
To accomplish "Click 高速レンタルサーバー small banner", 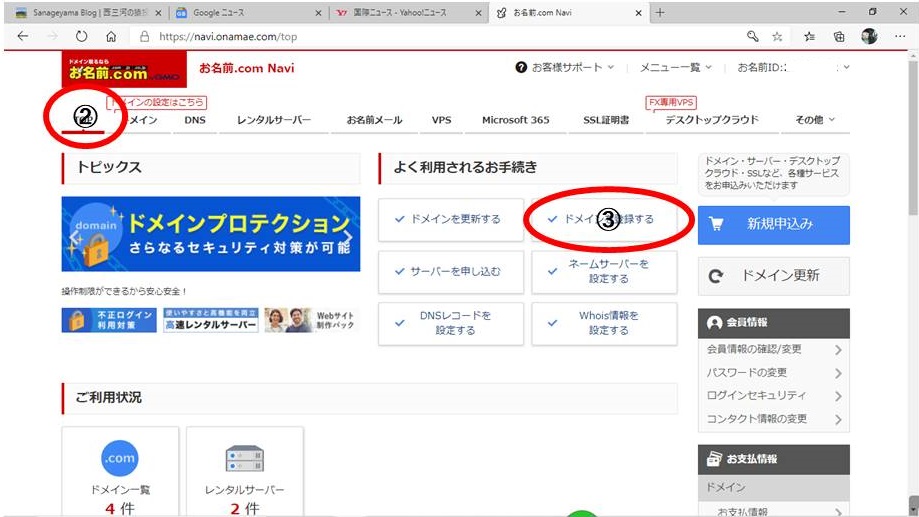I will tap(211, 320).
